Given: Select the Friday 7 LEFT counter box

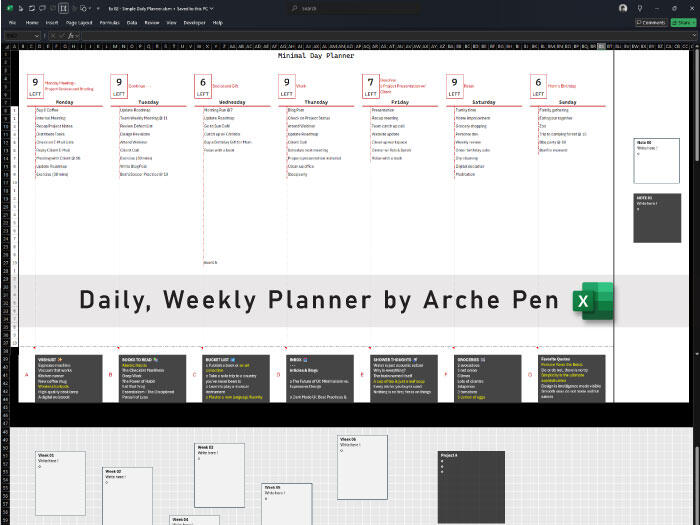Looking at the screenshot, I should pyautogui.click(x=370, y=87).
